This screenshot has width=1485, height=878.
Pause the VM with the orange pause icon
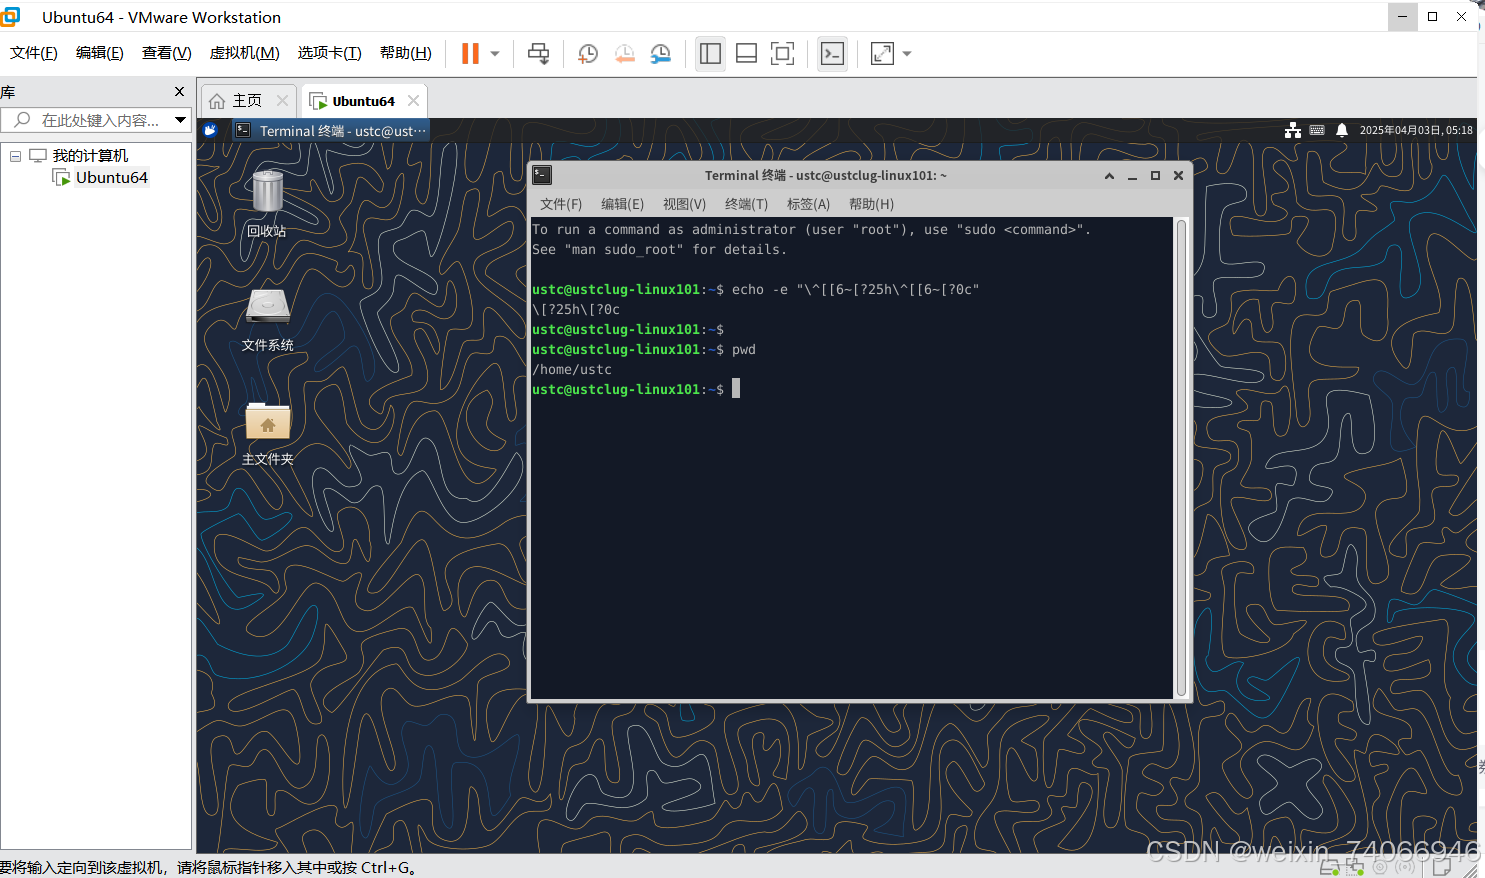click(470, 54)
